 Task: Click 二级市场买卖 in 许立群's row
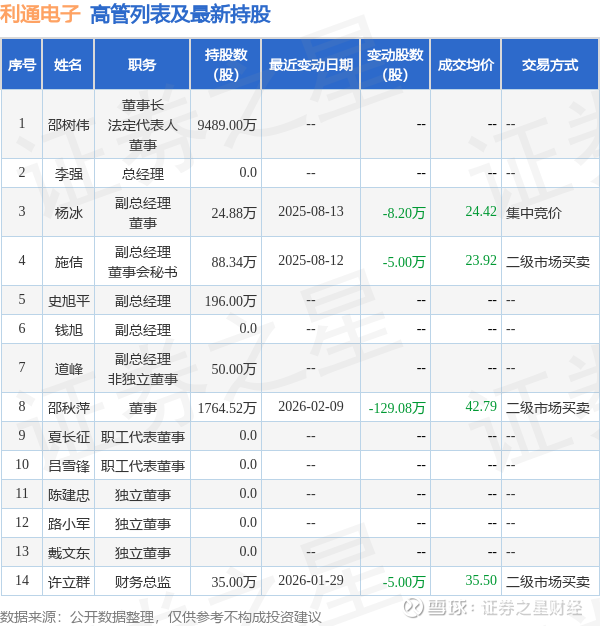pyautogui.click(x=548, y=582)
